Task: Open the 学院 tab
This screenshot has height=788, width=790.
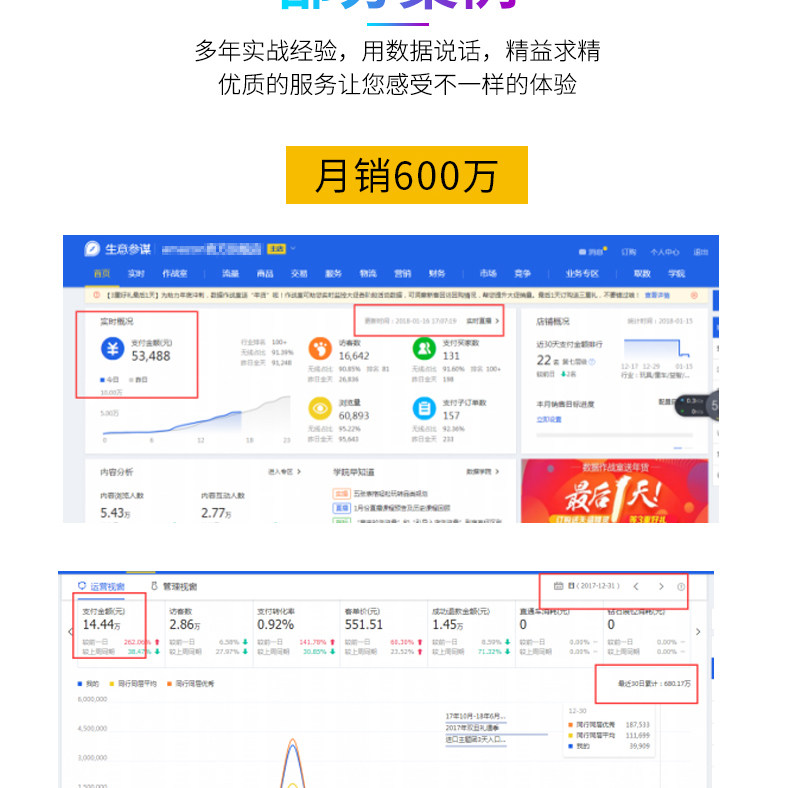Action: 677,273
